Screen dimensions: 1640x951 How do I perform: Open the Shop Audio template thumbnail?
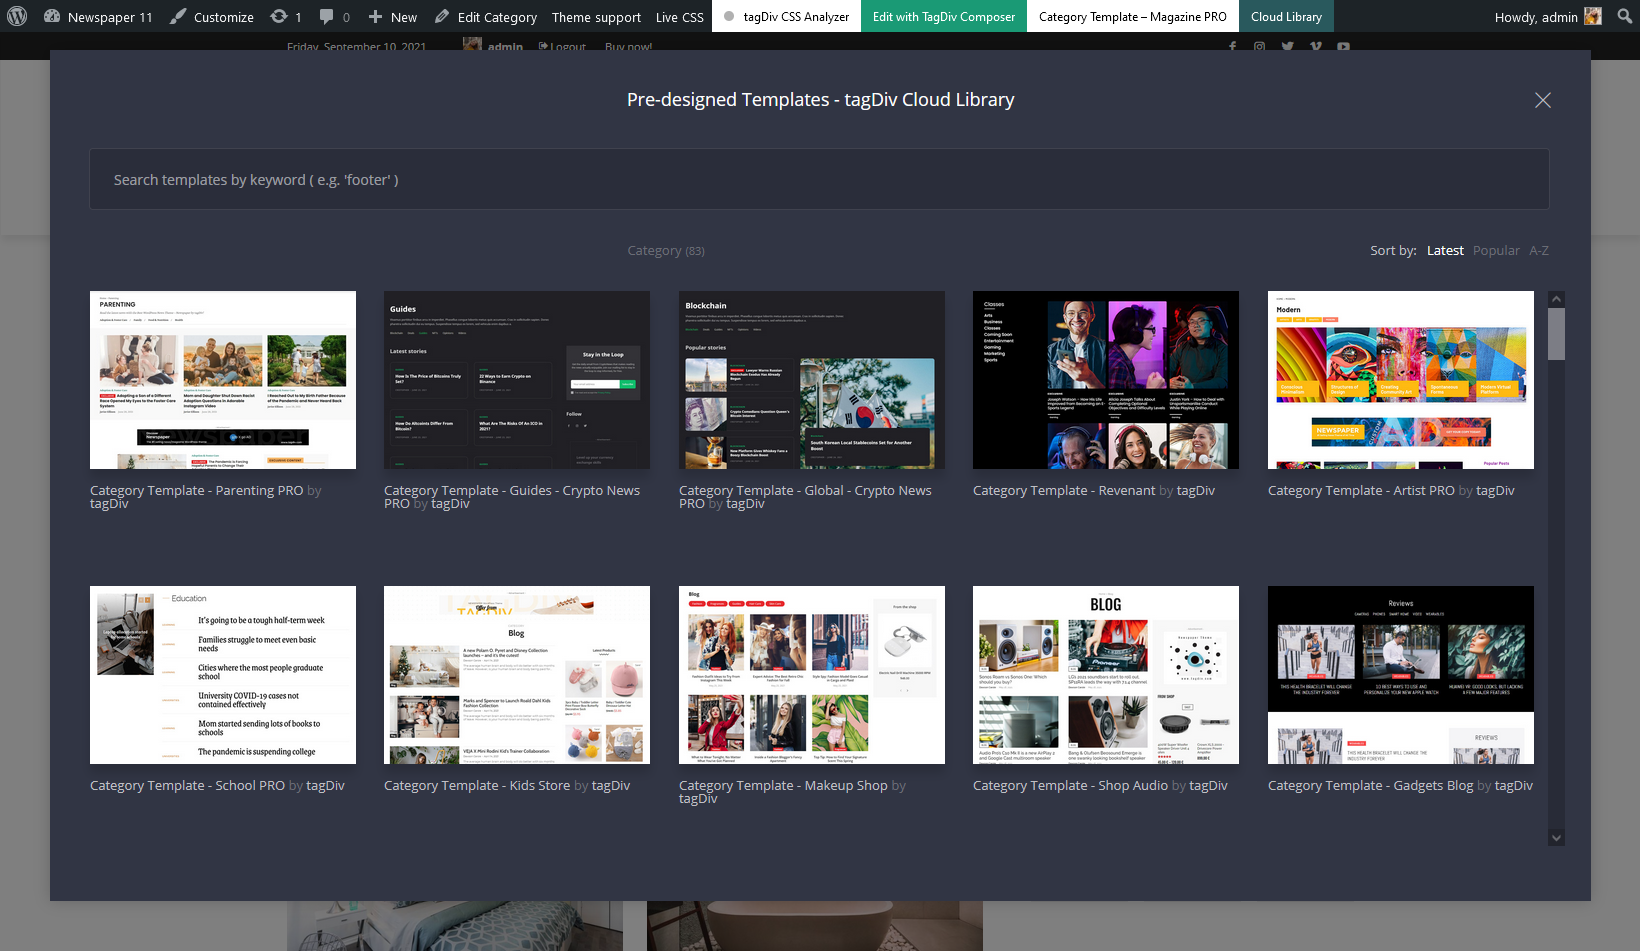point(1106,675)
